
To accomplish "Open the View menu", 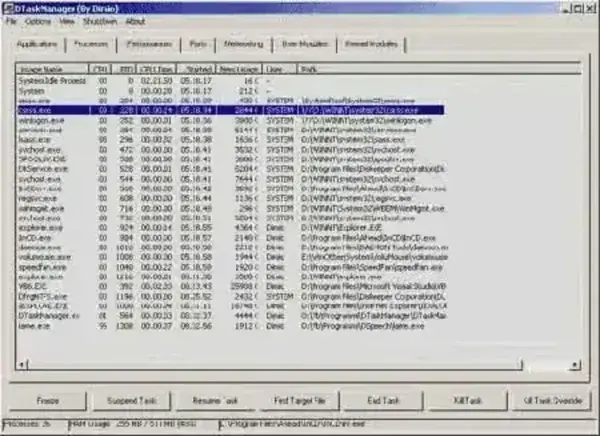I will point(67,21).
